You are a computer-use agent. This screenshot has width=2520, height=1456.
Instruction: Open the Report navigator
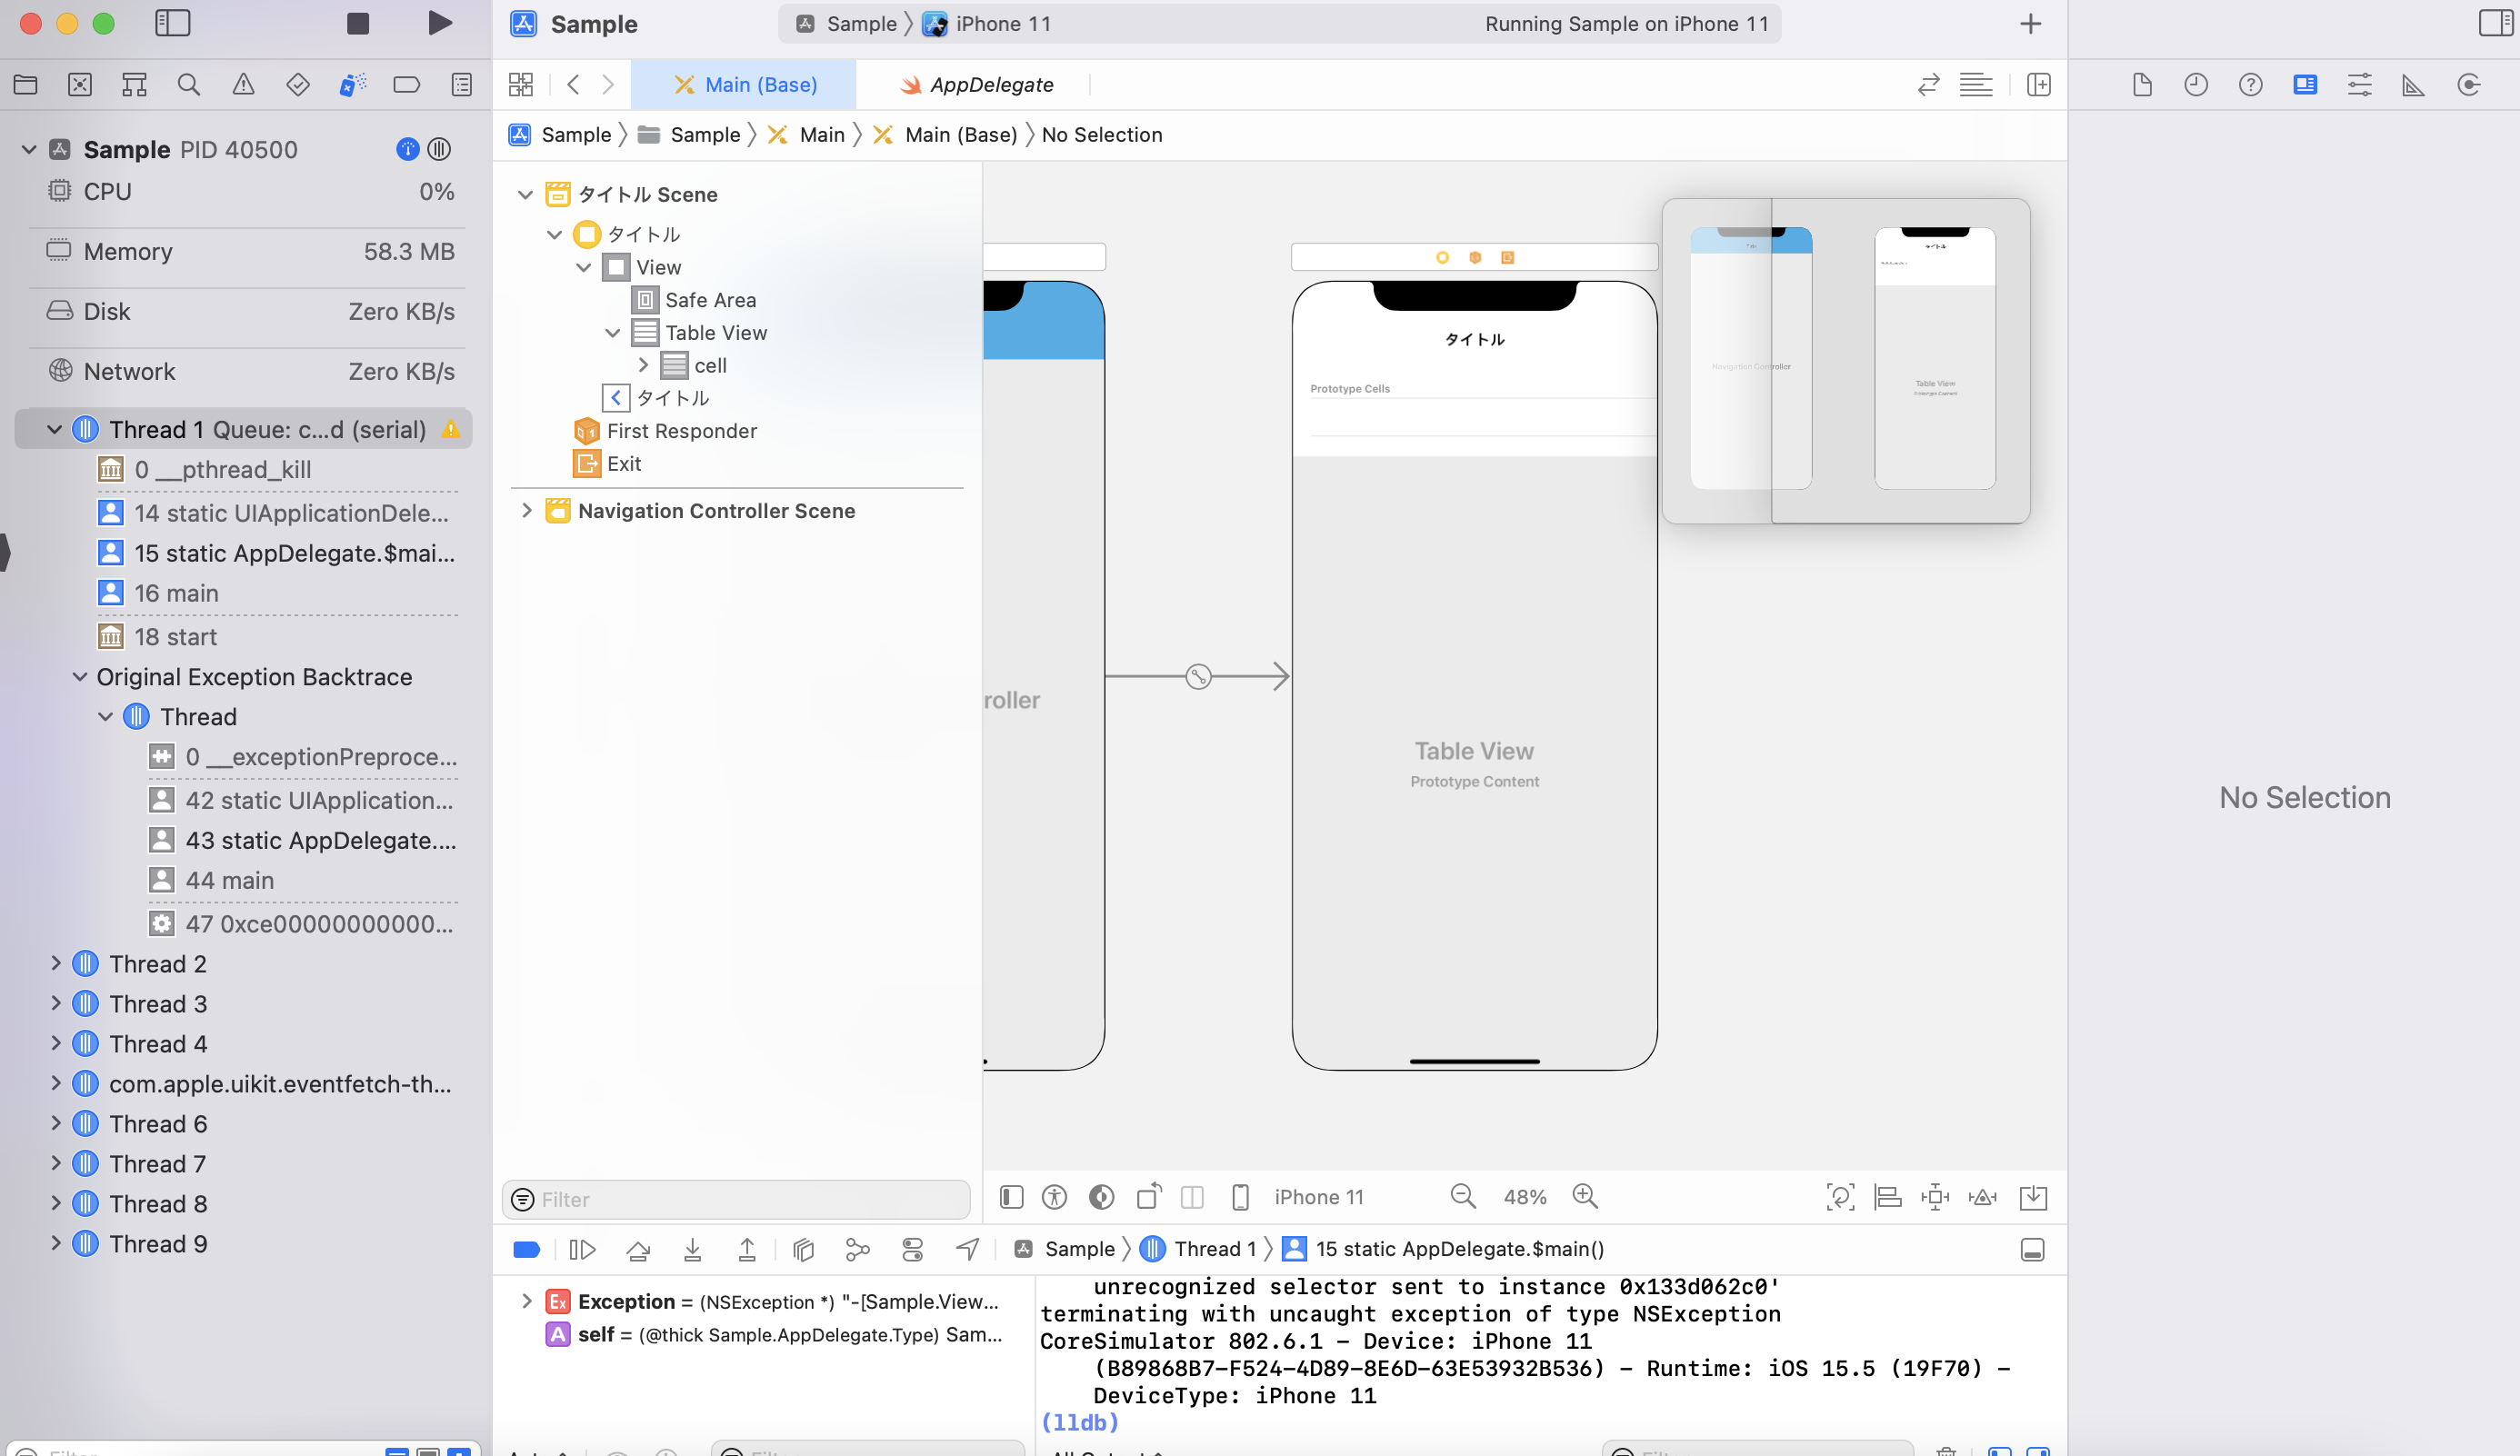coord(461,85)
